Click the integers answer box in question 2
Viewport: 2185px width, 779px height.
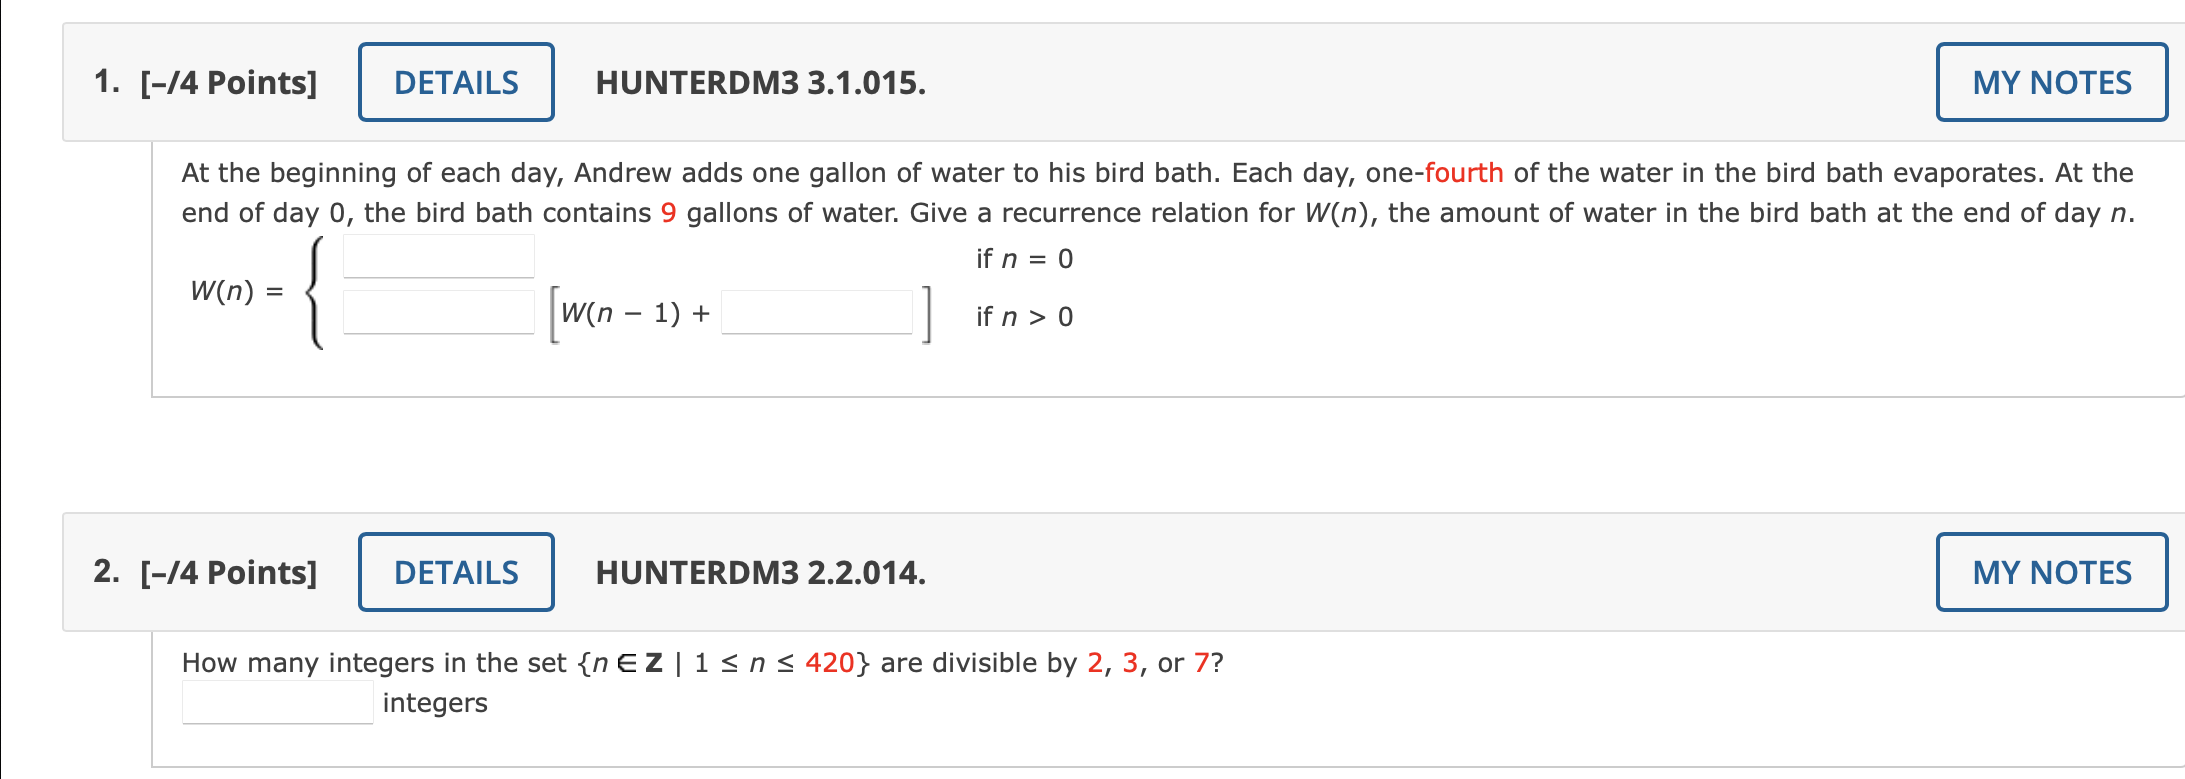click(x=276, y=701)
